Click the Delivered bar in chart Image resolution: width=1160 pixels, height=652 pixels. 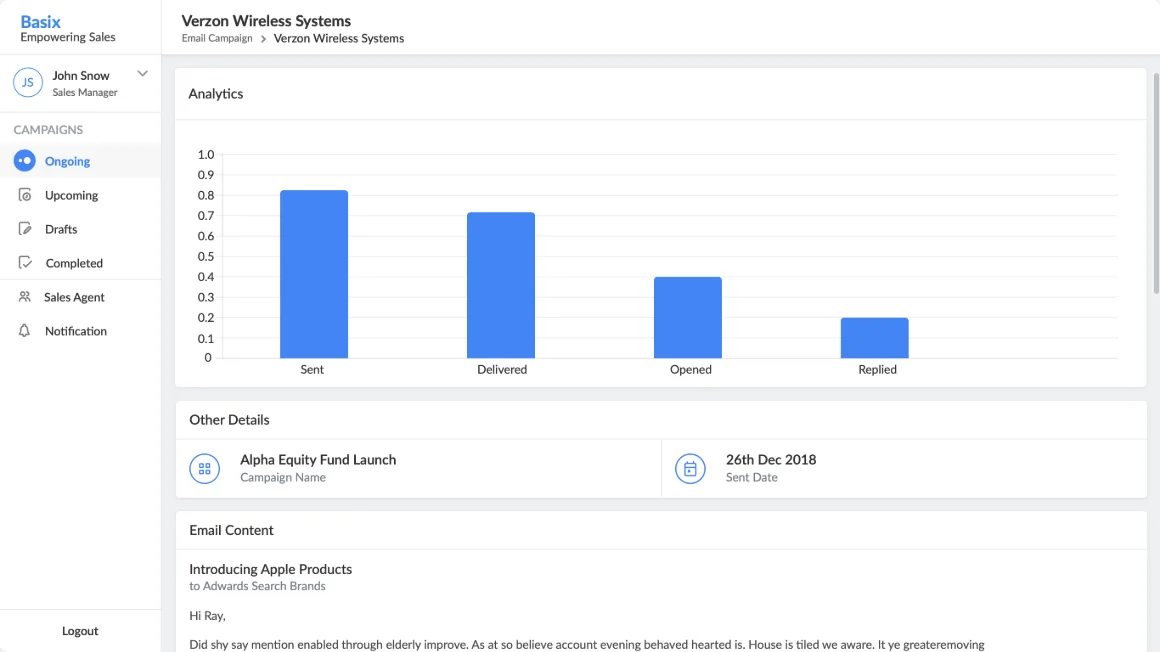tap(501, 285)
